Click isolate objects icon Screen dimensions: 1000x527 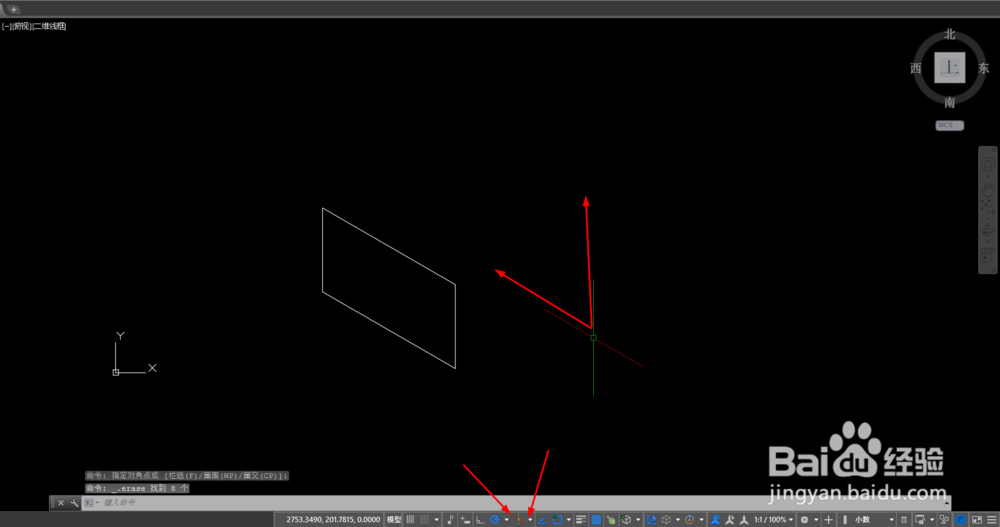[944, 519]
